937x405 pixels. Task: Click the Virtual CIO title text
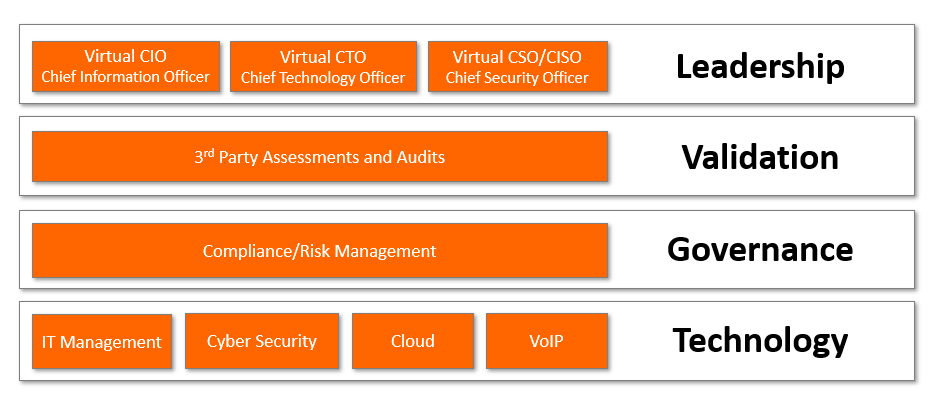125,56
